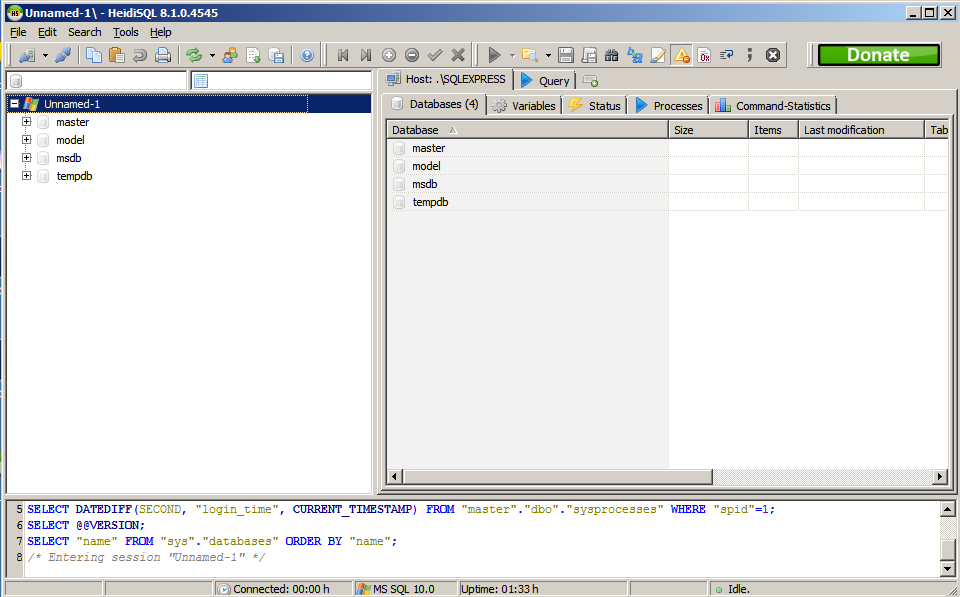Screen dimensions: 960x597
Task: Click the pencil edit icon
Action: pos(658,56)
